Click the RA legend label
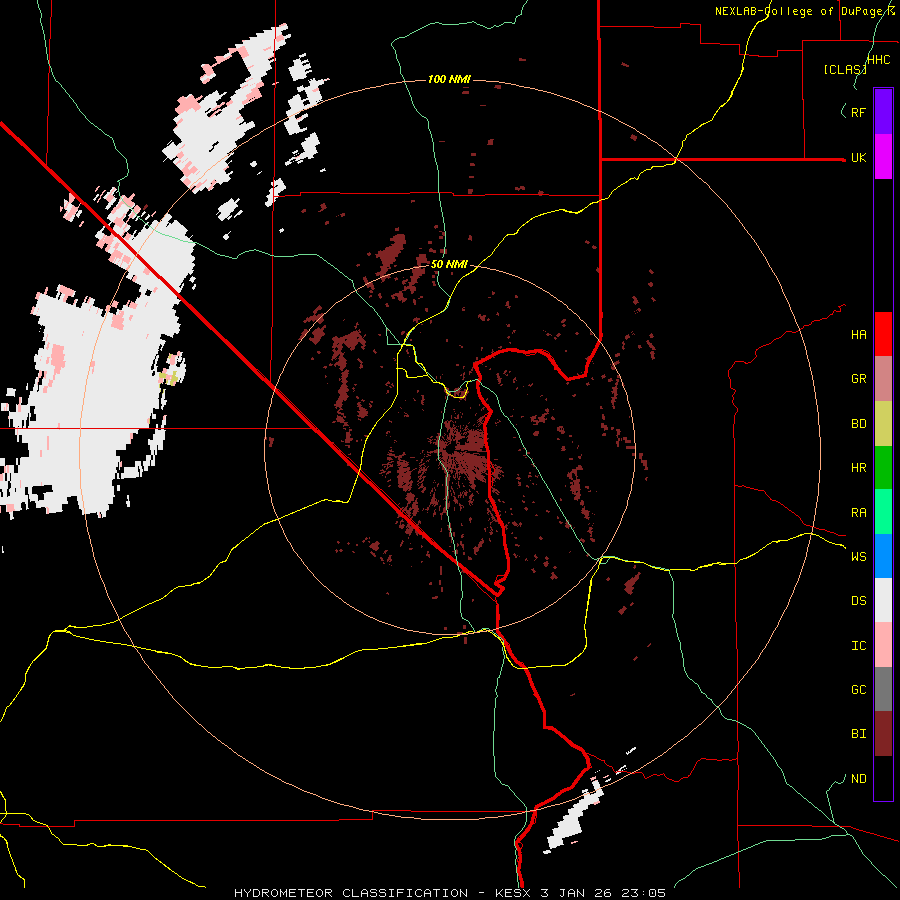 [x=859, y=513]
